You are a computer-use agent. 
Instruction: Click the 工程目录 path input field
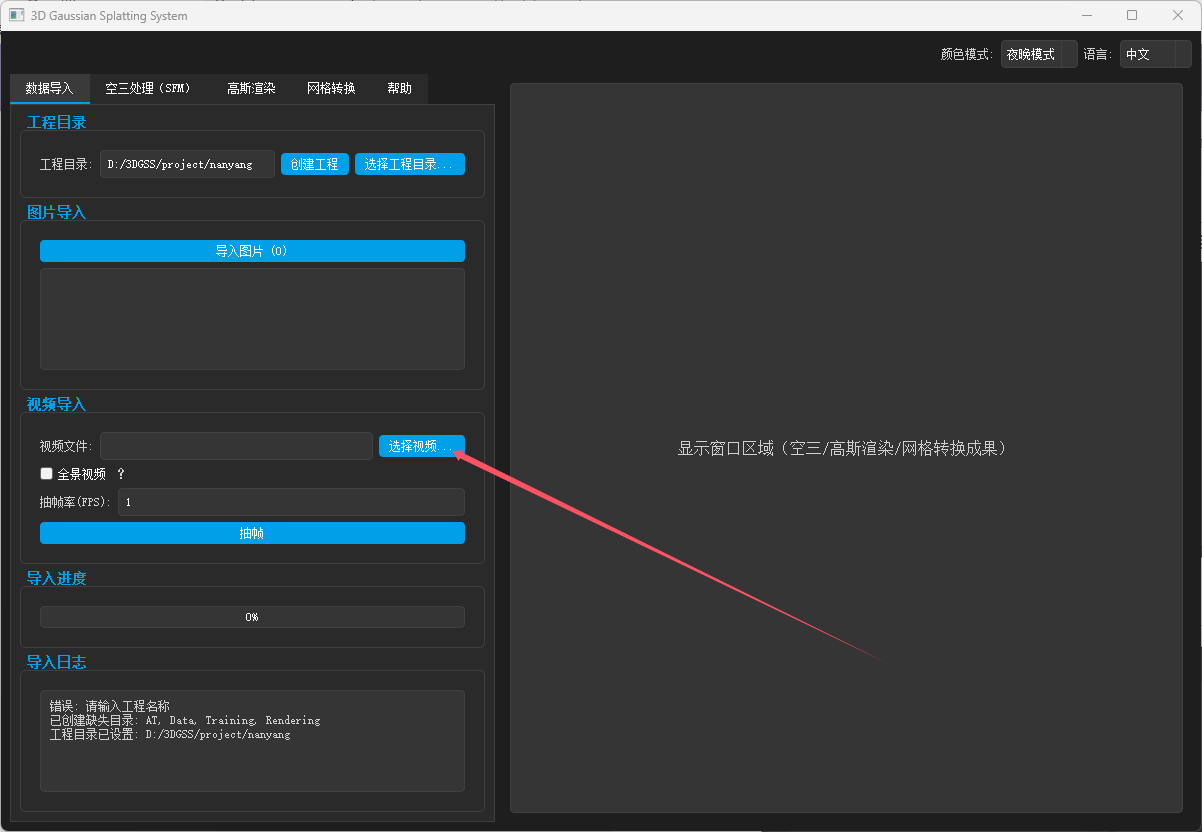187,164
